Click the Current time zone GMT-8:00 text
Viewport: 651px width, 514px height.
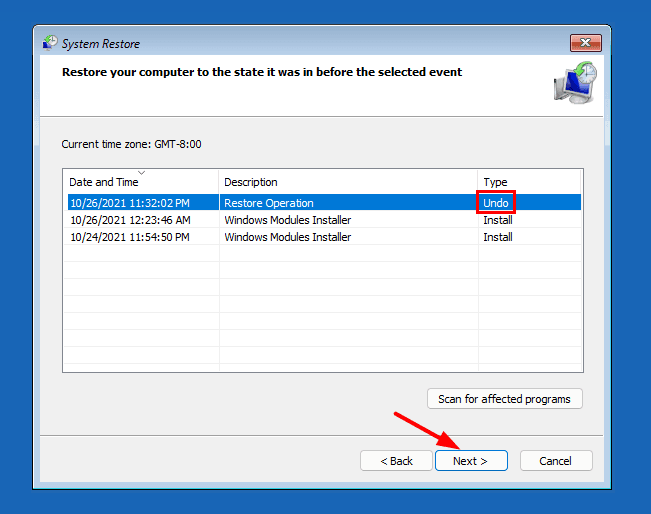pyautogui.click(x=131, y=144)
